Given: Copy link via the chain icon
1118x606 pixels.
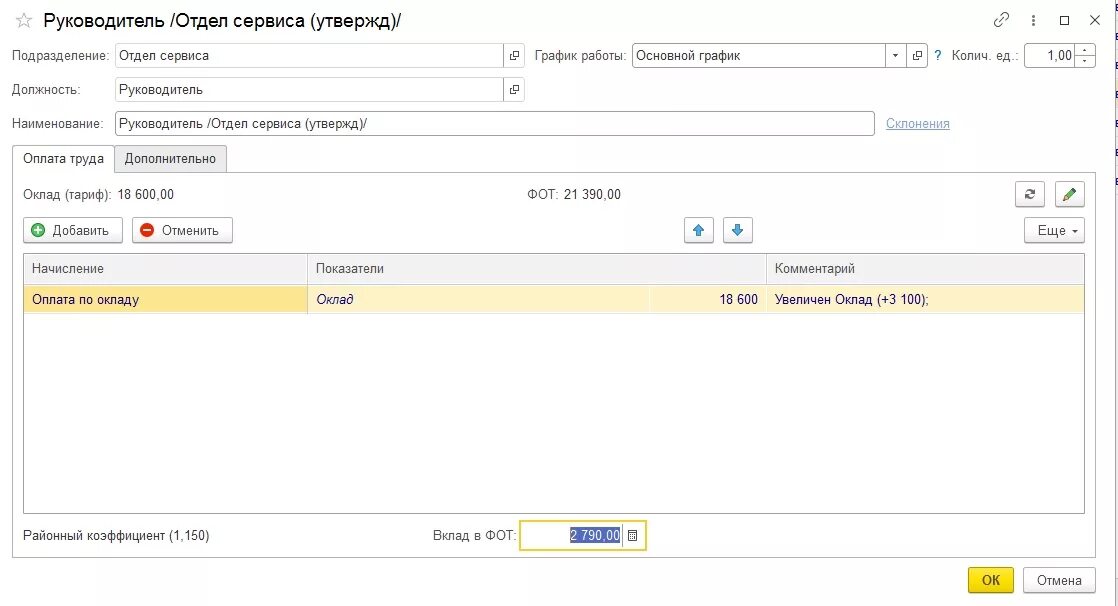Looking at the screenshot, I should point(1001,20).
